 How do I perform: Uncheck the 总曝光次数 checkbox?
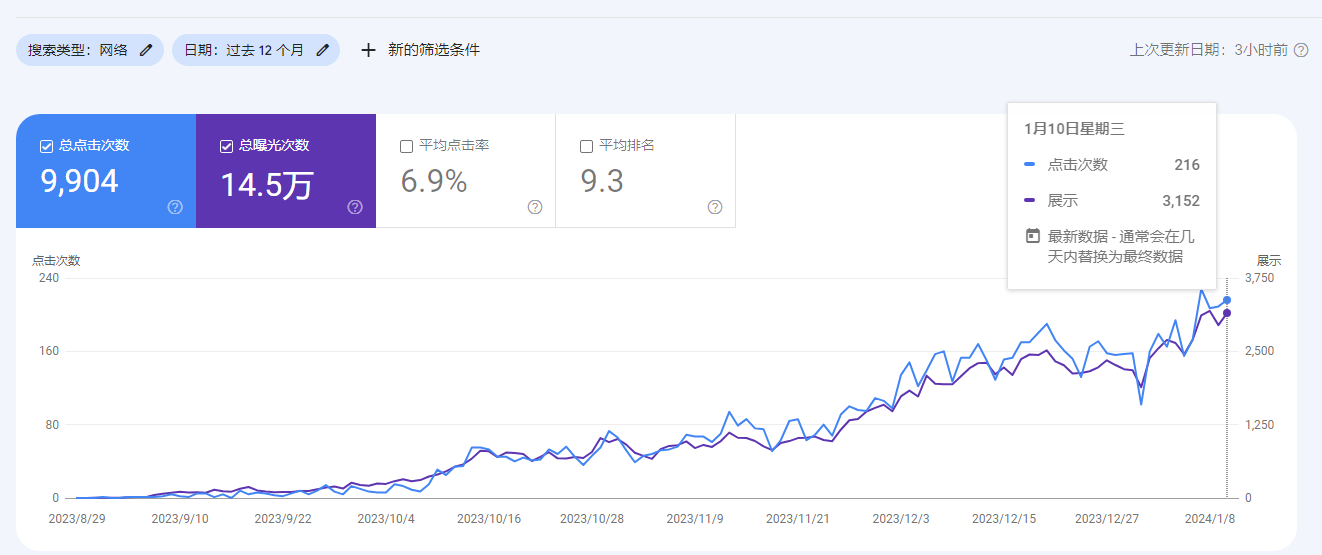[x=226, y=146]
